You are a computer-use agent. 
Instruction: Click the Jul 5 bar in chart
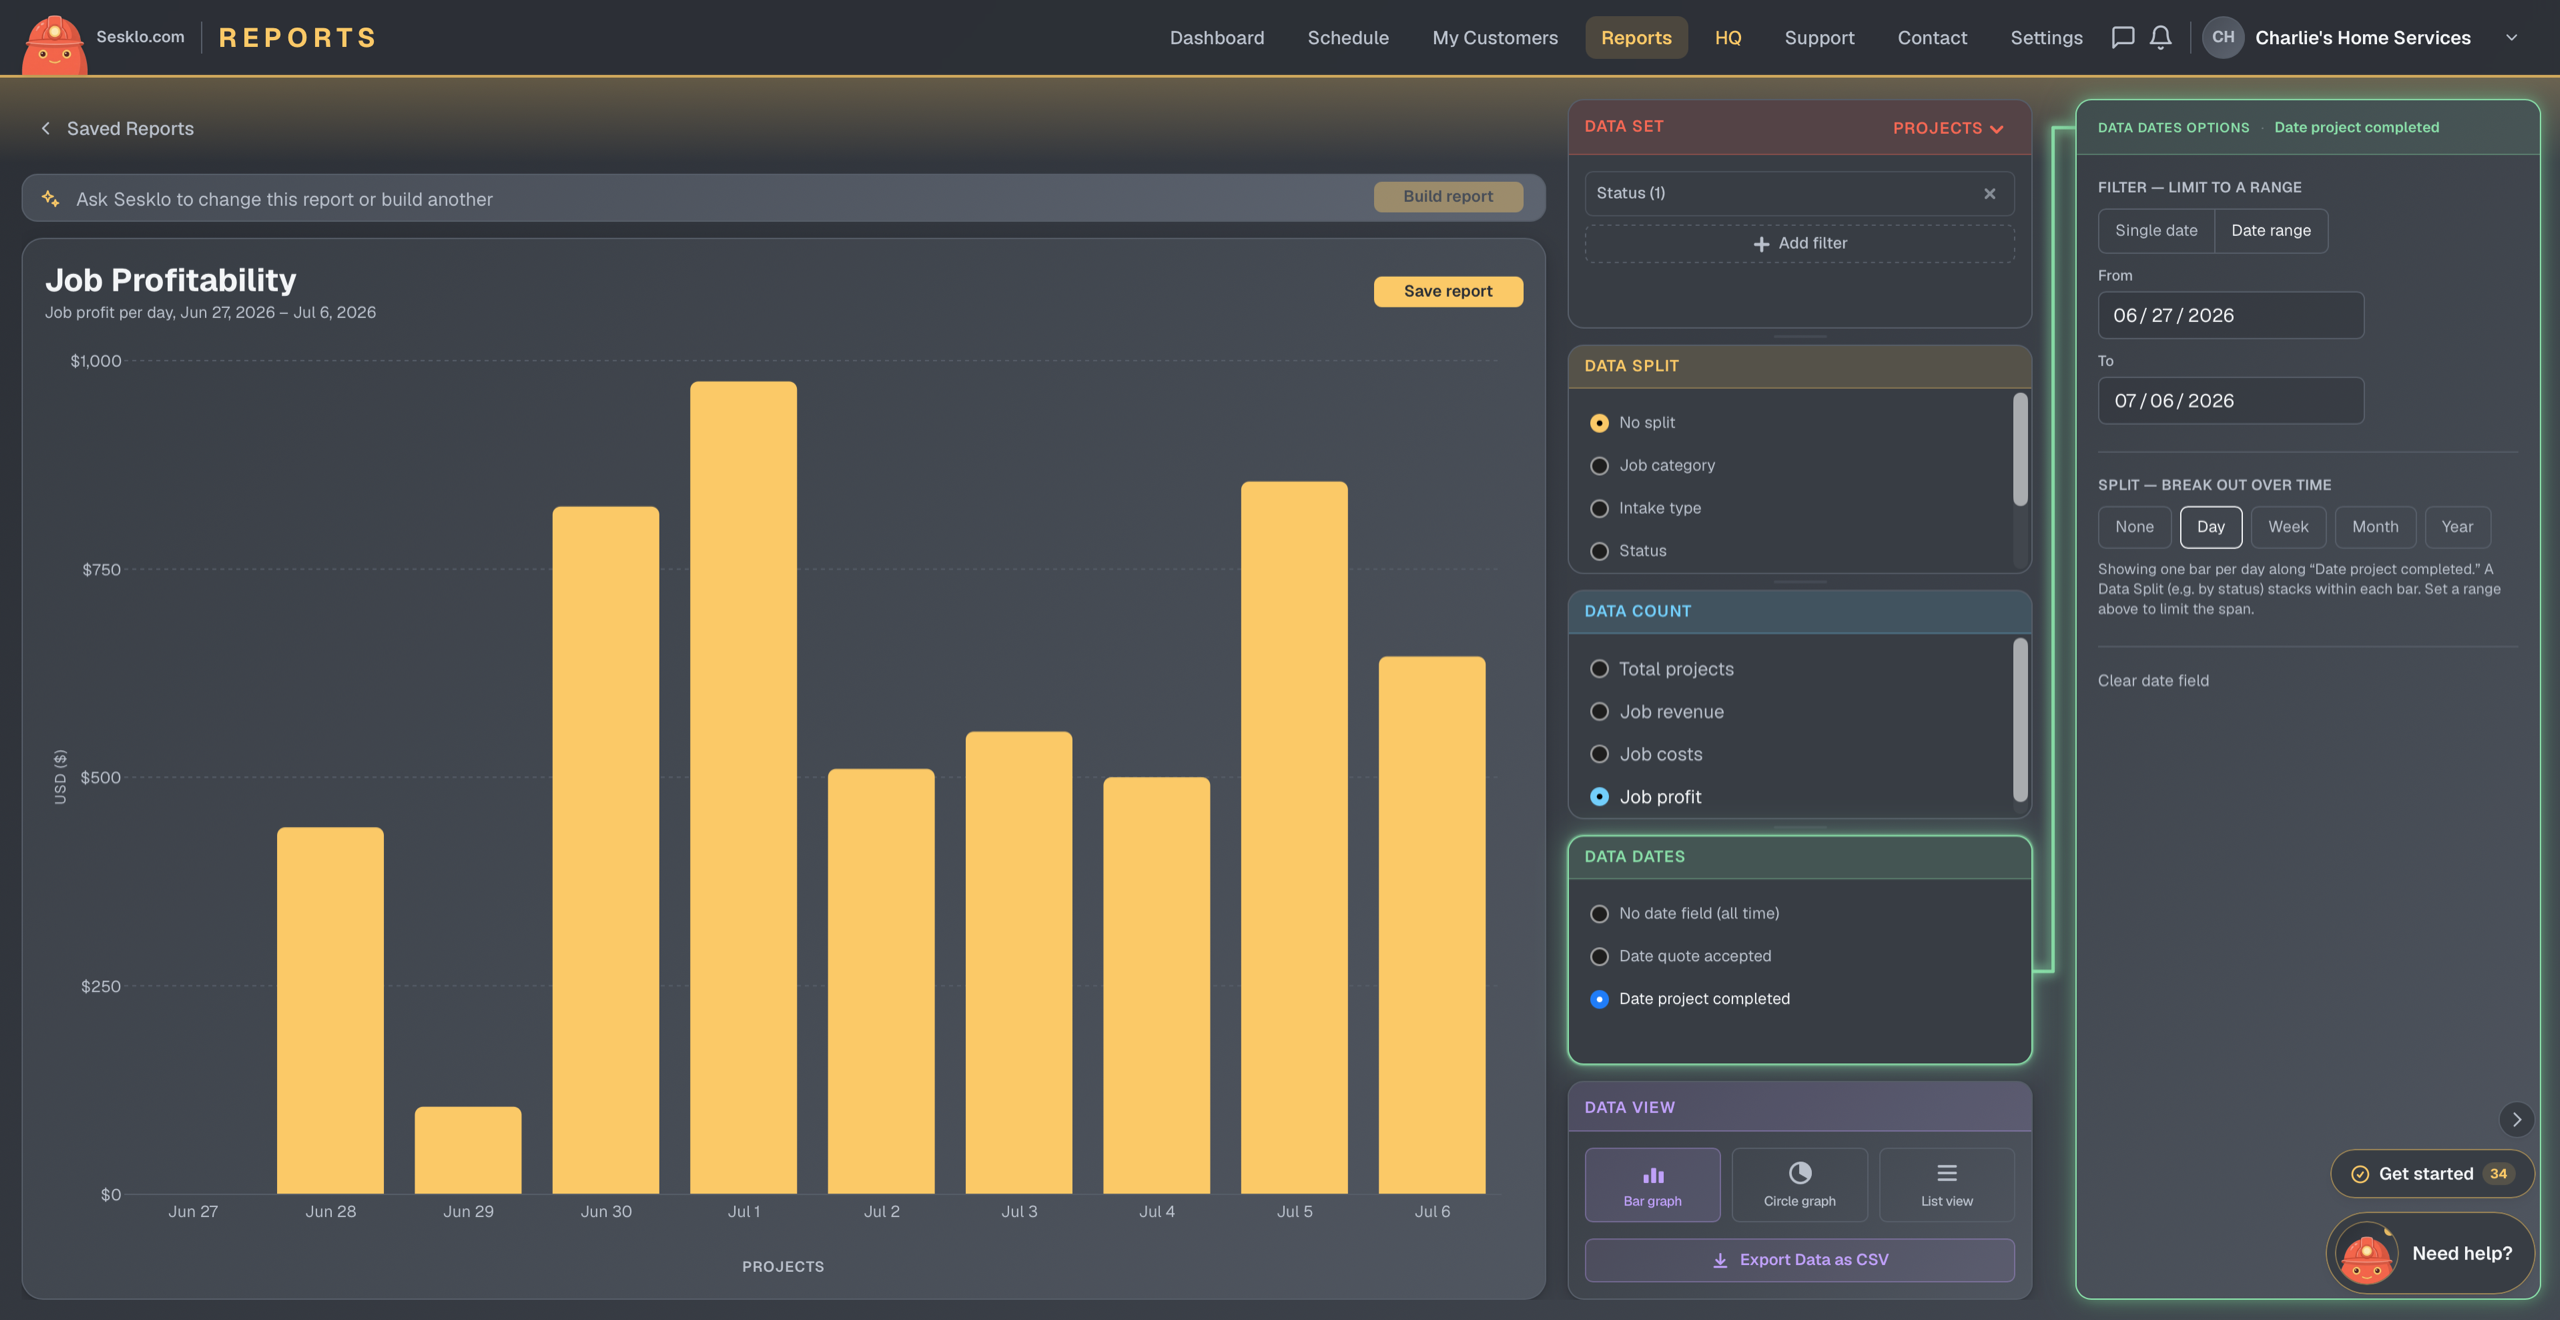point(1294,837)
